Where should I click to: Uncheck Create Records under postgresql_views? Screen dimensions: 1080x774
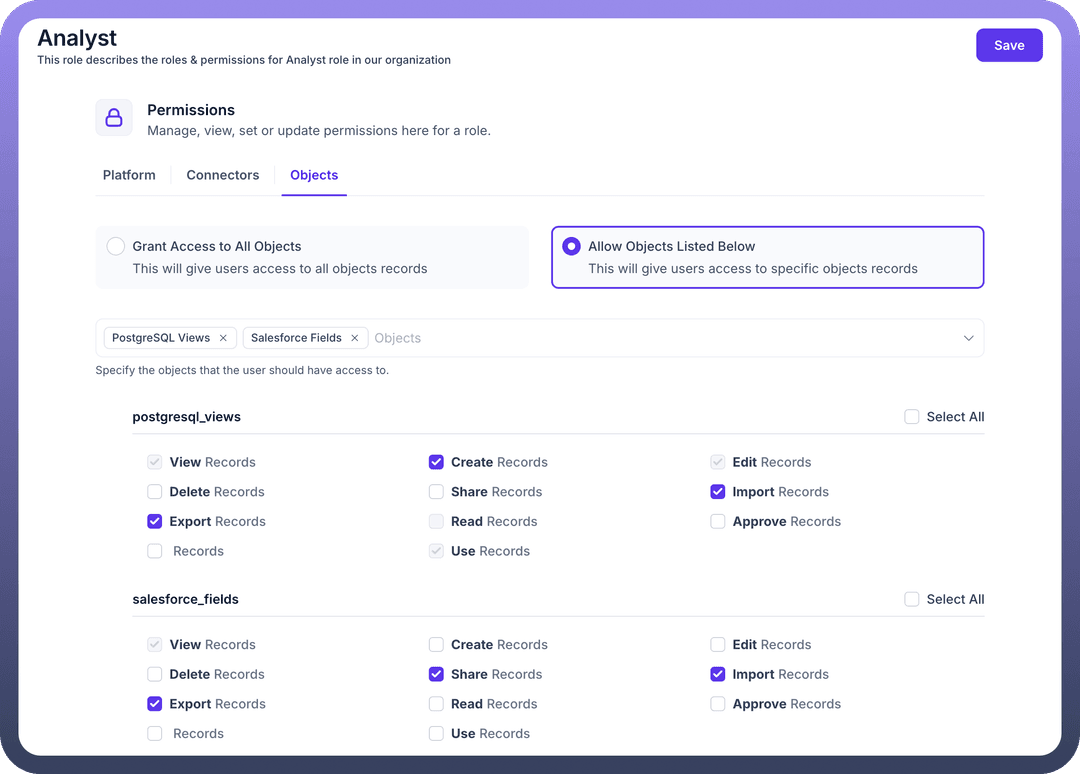pyautogui.click(x=436, y=462)
